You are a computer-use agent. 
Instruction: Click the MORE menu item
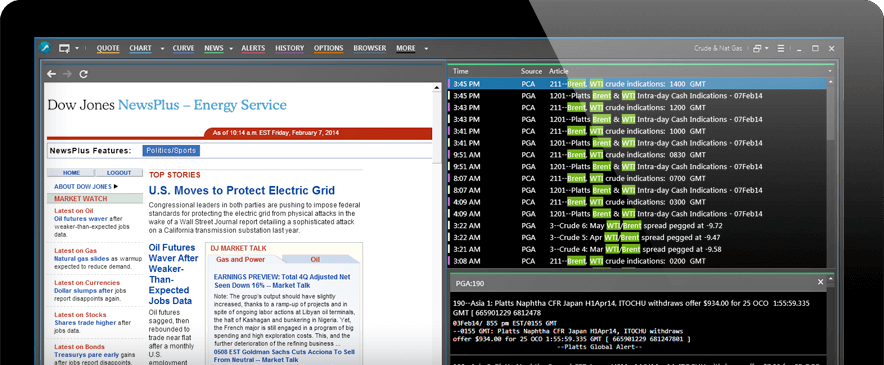point(406,49)
